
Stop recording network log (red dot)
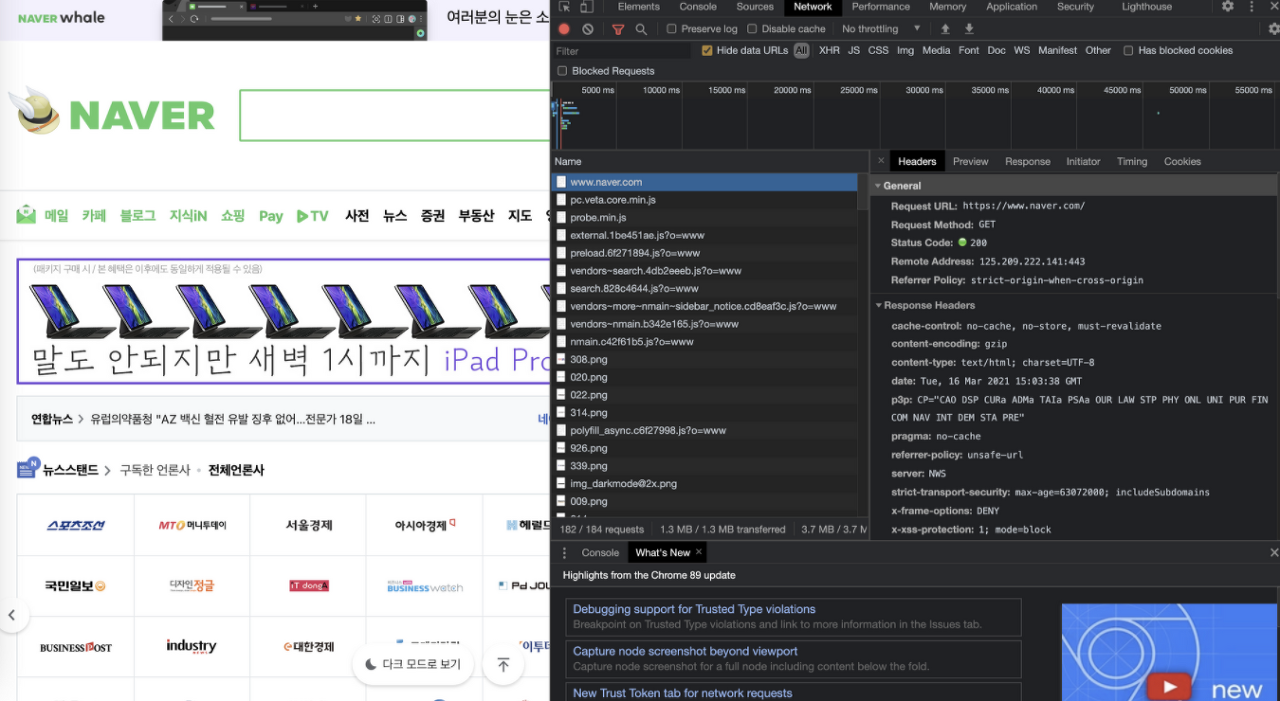click(x=564, y=29)
